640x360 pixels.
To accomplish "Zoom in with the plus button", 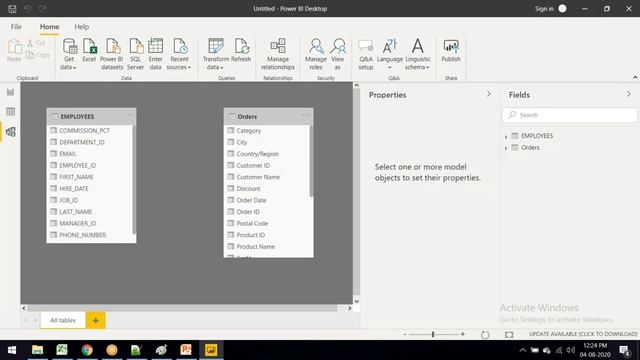I will [x=463, y=334].
